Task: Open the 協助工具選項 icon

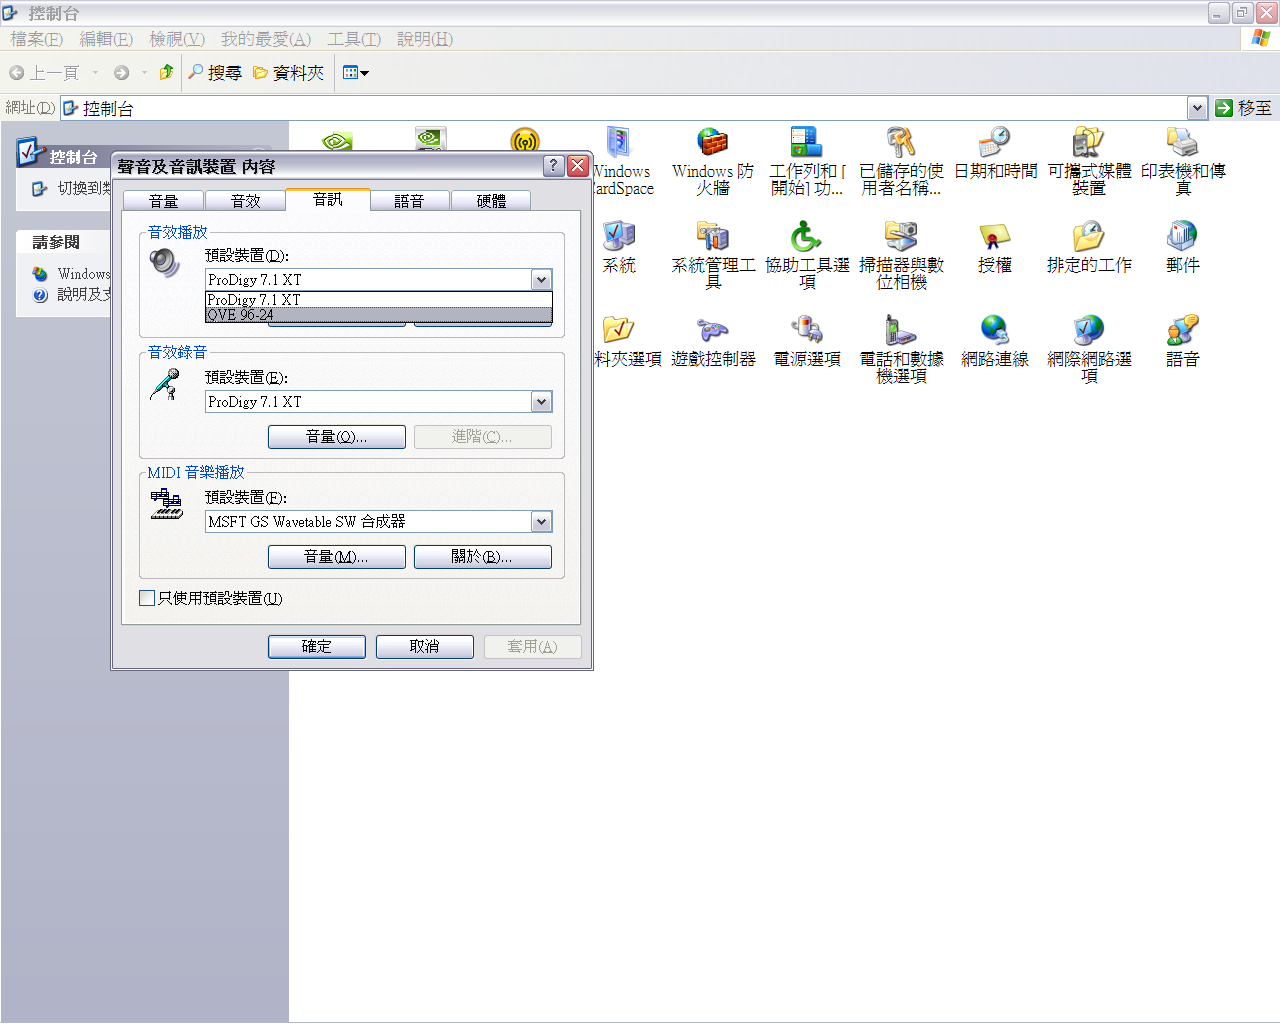Action: click(807, 254)
